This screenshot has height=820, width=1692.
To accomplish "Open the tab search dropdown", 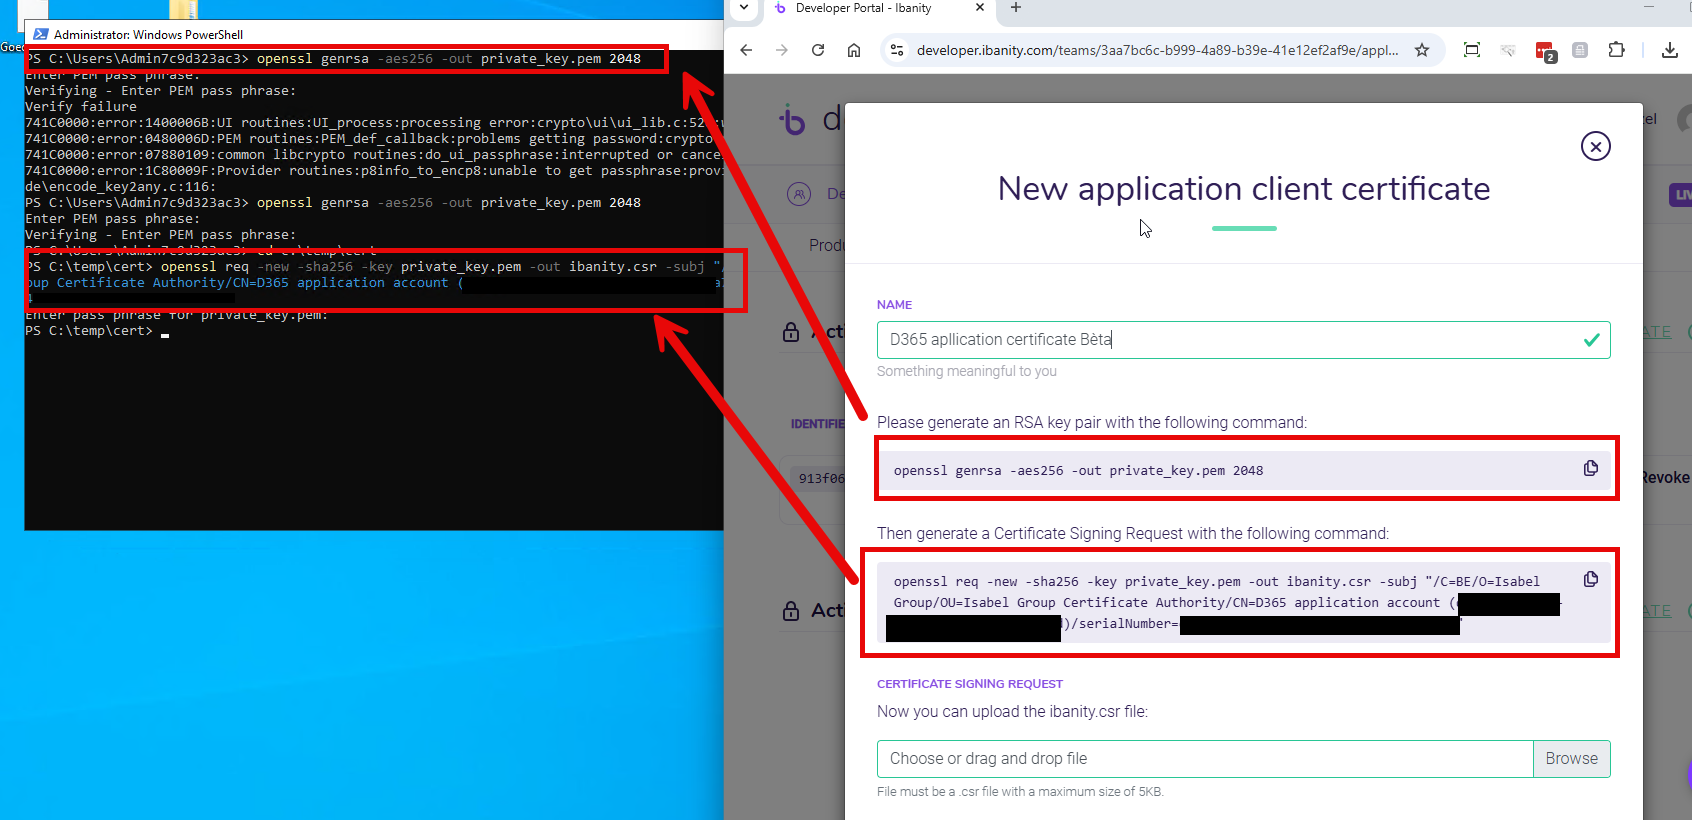I will 744,8.
